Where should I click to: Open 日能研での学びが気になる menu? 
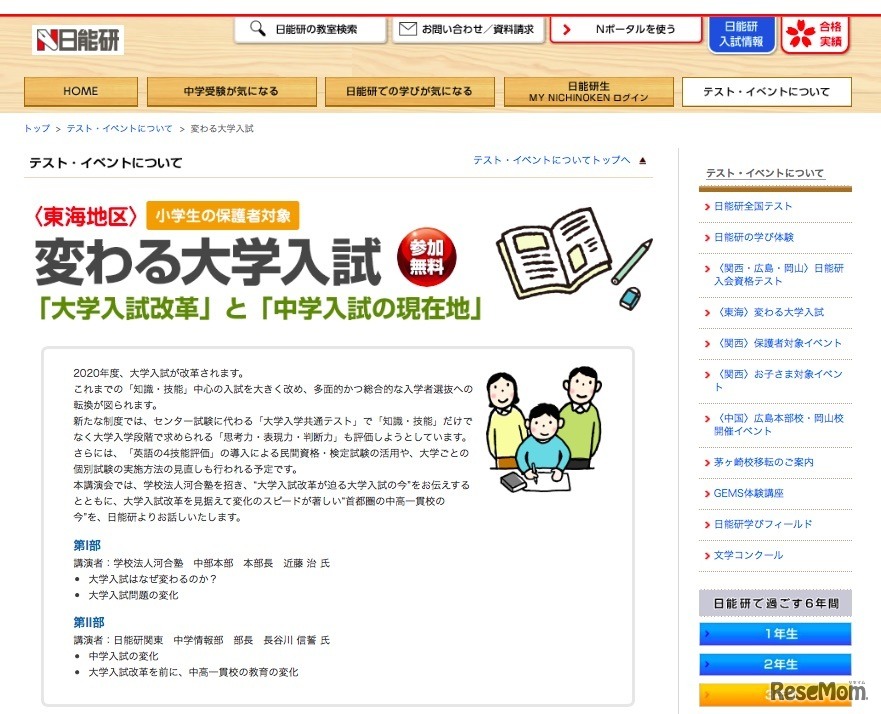tap(410, 92)
